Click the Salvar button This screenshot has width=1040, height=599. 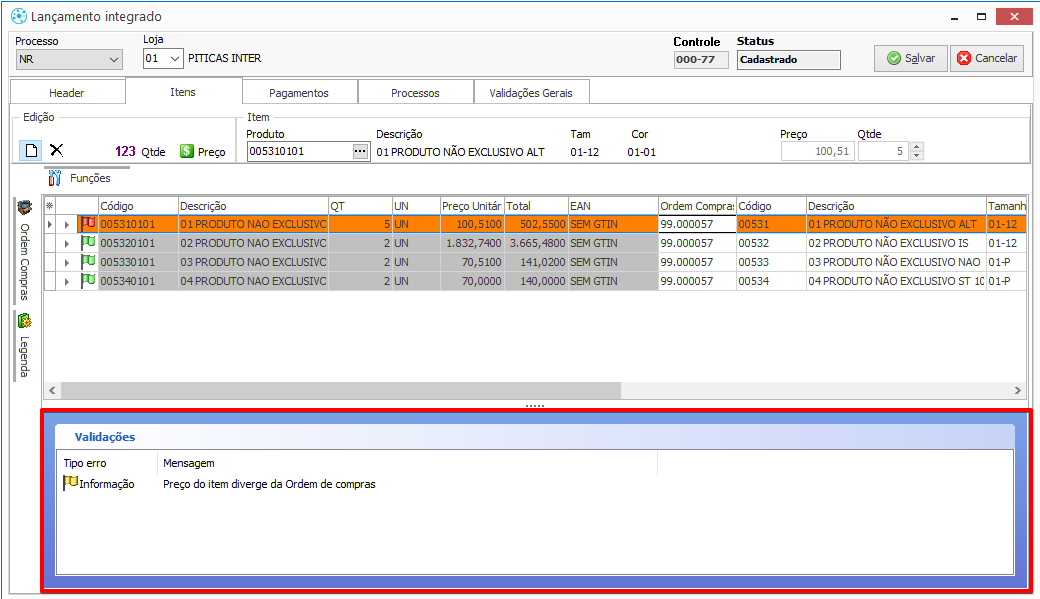click(x=910, y=58)
